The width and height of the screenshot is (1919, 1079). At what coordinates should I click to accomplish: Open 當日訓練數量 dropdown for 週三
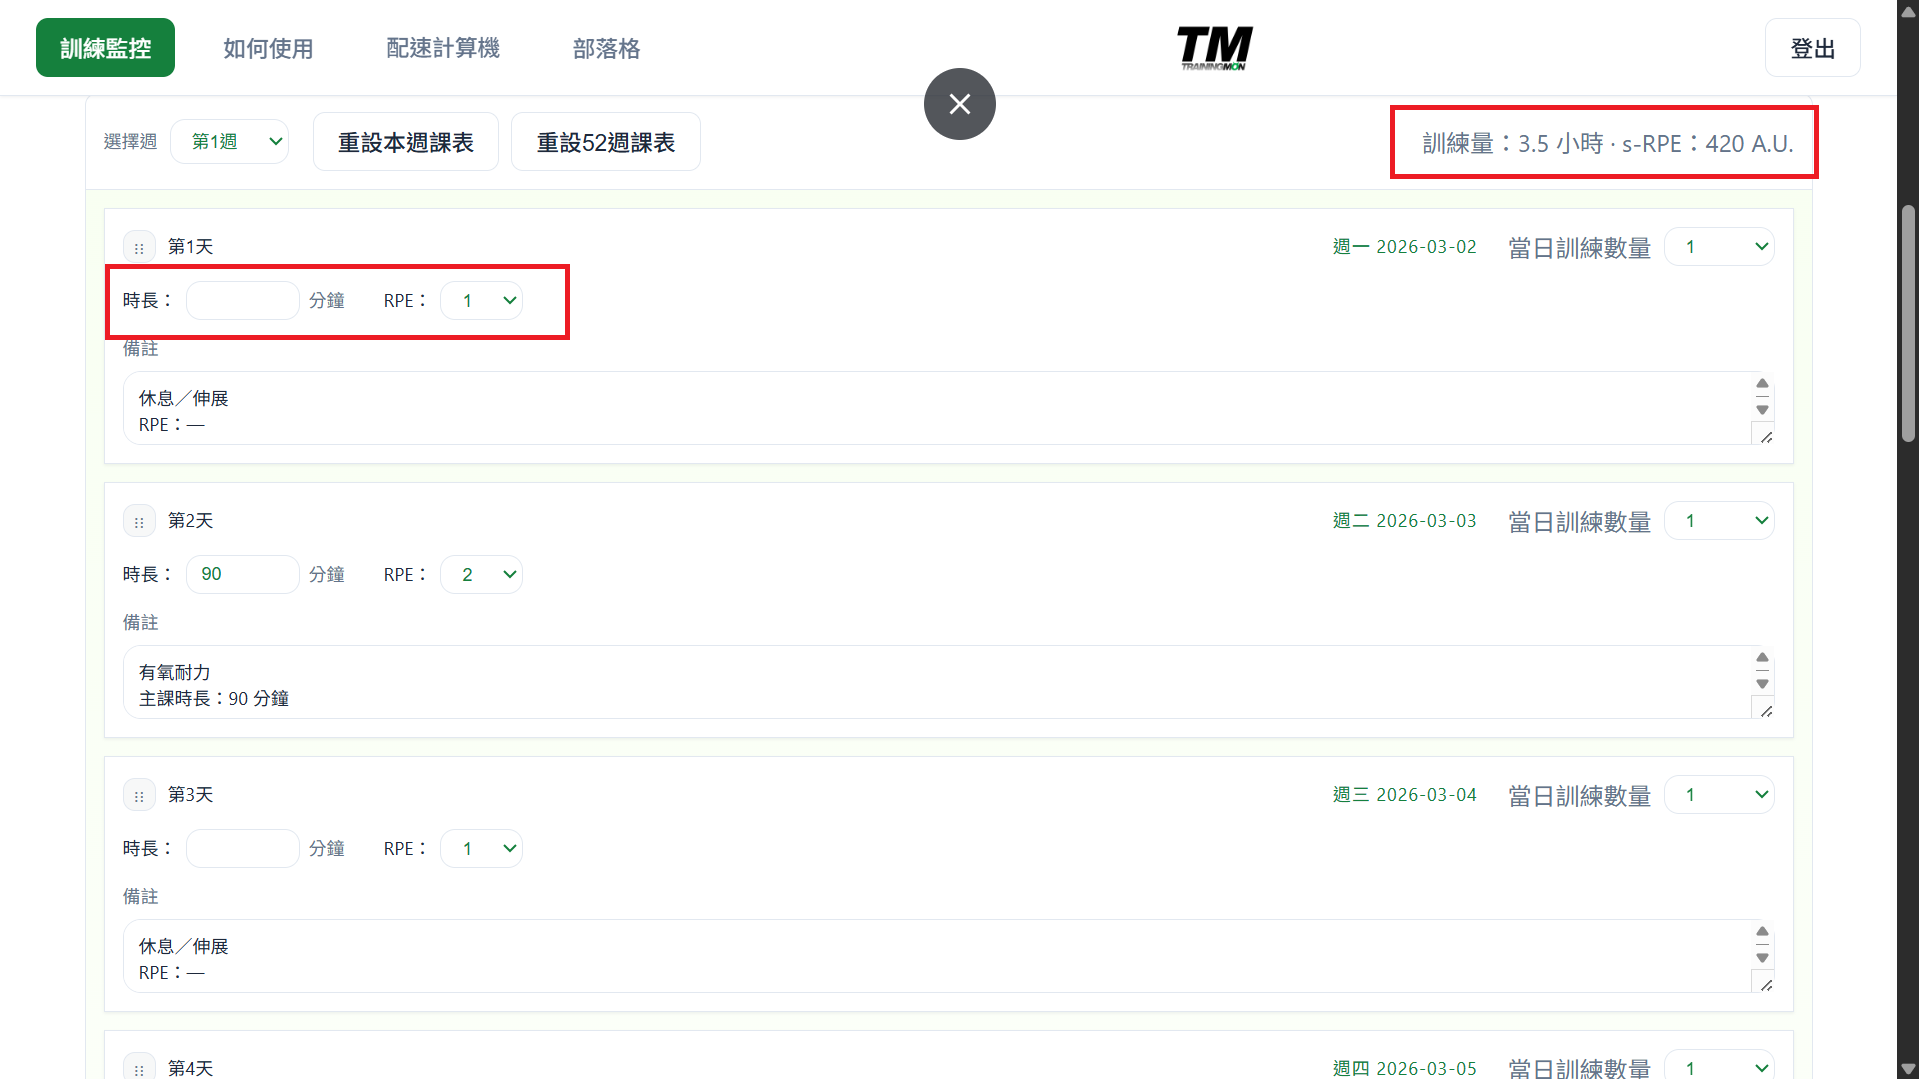pos(1719,795)
